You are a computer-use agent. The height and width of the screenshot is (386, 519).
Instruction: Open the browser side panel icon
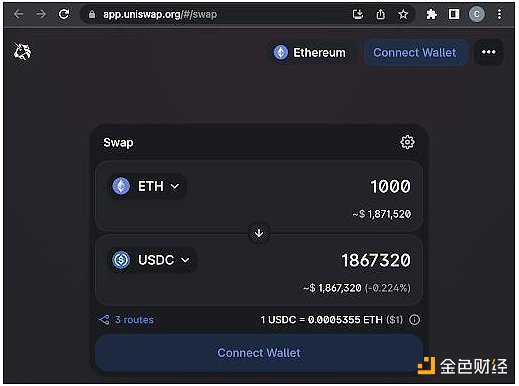point(454,14)
